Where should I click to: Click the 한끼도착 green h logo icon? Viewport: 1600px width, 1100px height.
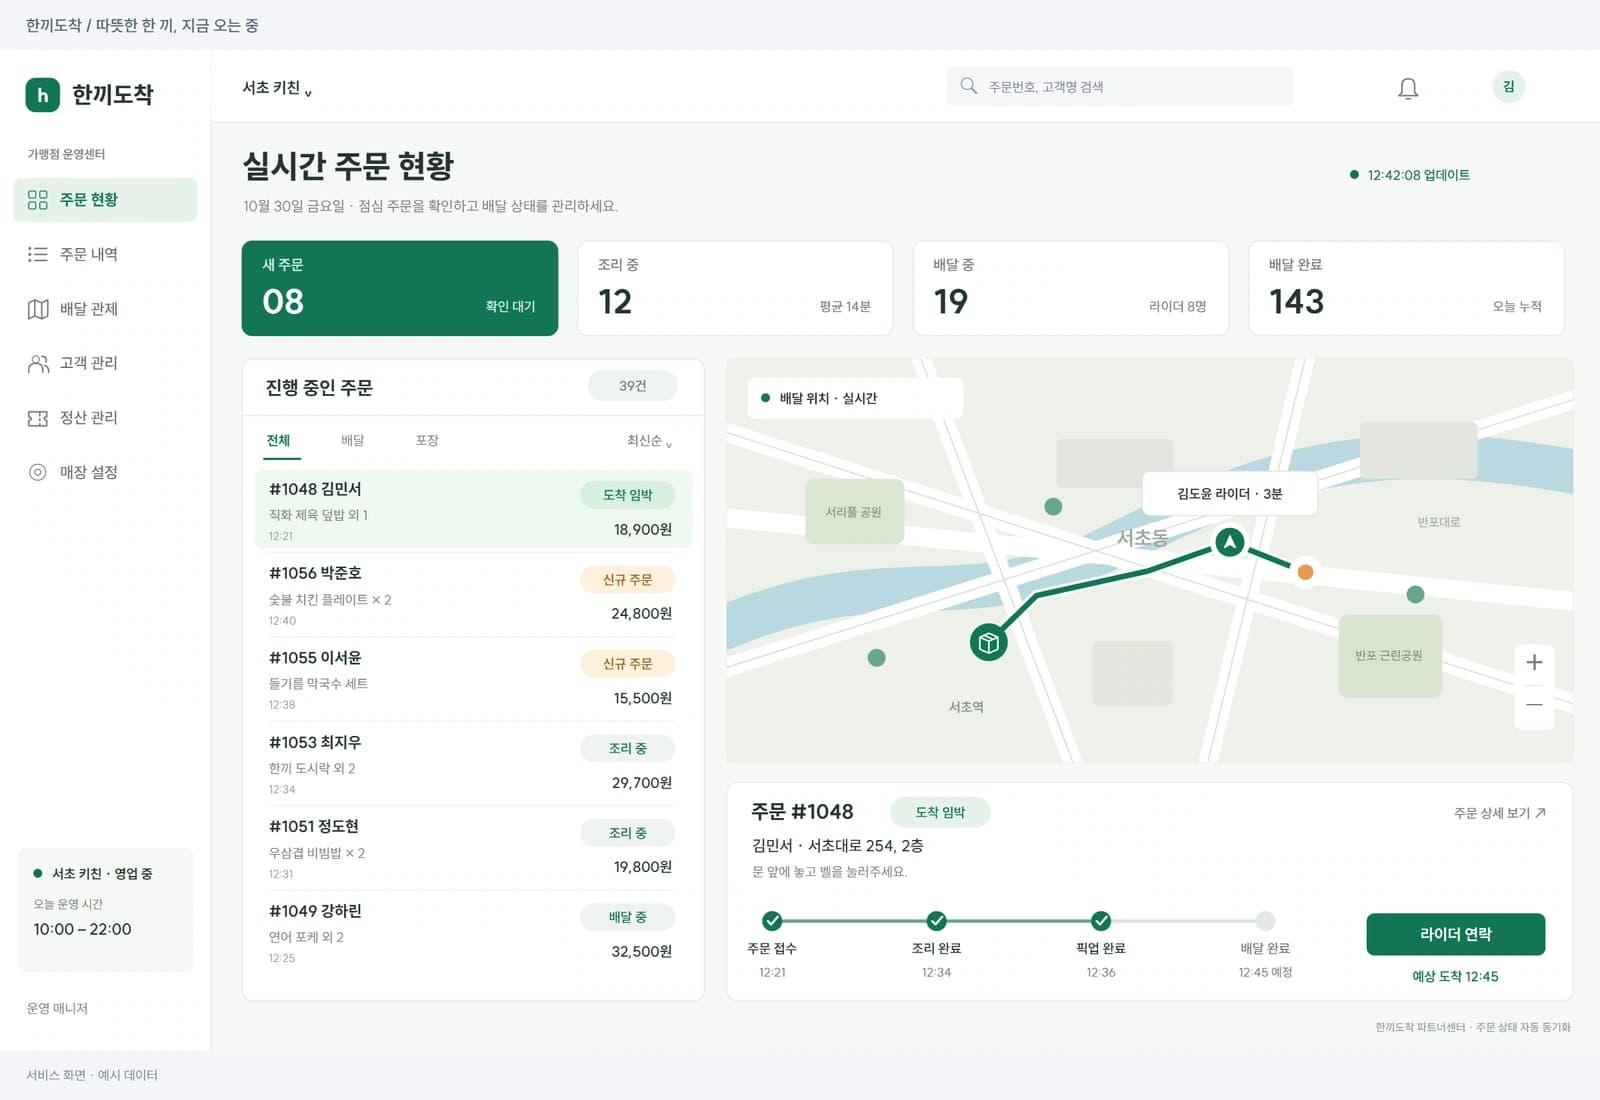(x=43, y=94)
